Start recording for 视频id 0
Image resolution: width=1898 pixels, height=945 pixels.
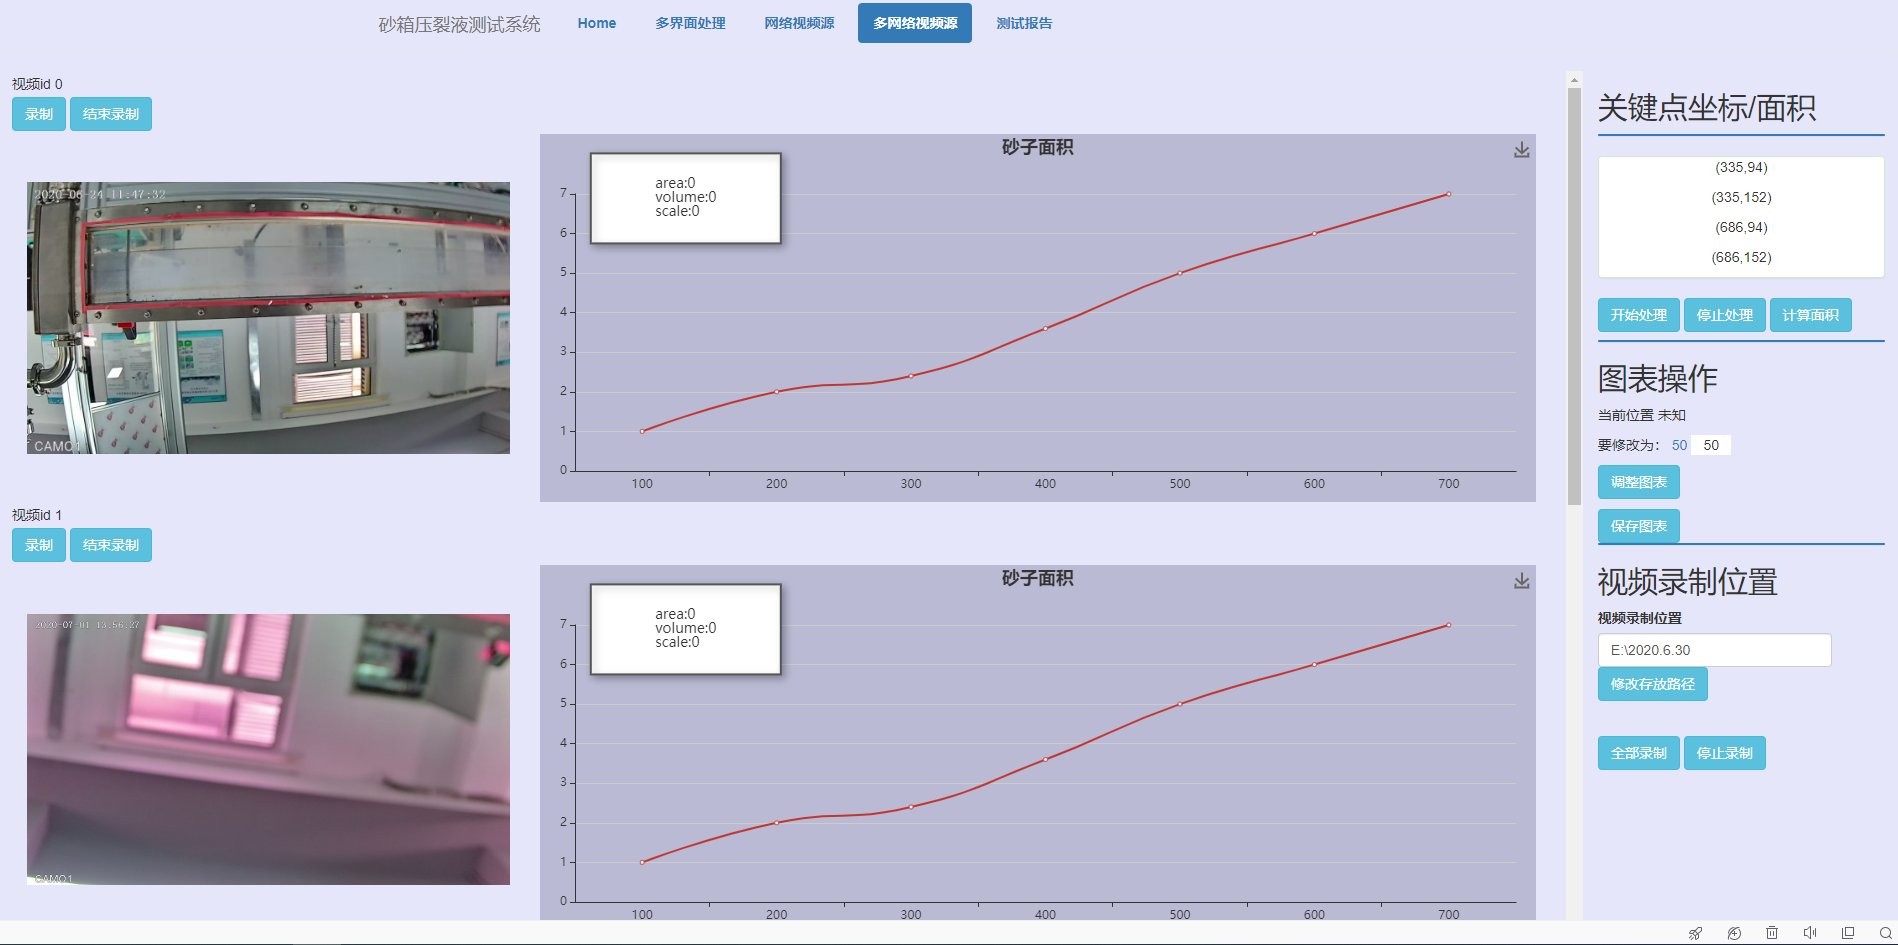click(x=38, y=114)
